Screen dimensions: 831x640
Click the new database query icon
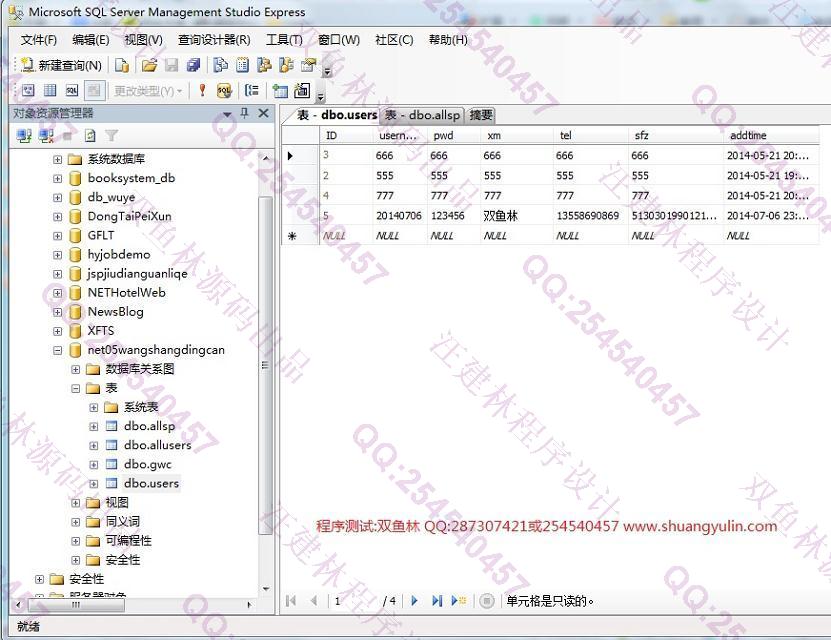(x=122, y=65)
